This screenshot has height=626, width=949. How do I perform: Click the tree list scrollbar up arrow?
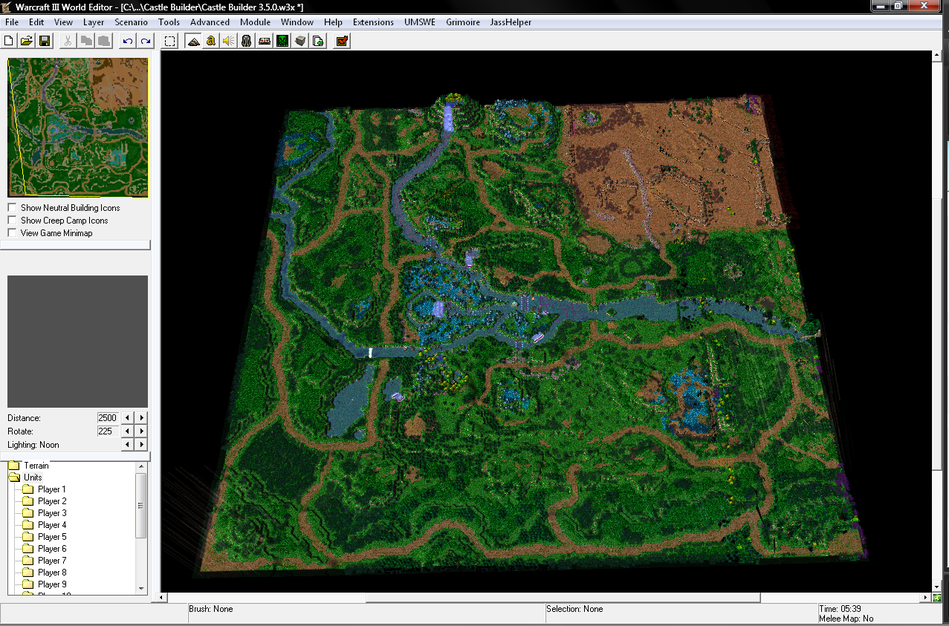(x=142, y=467)
